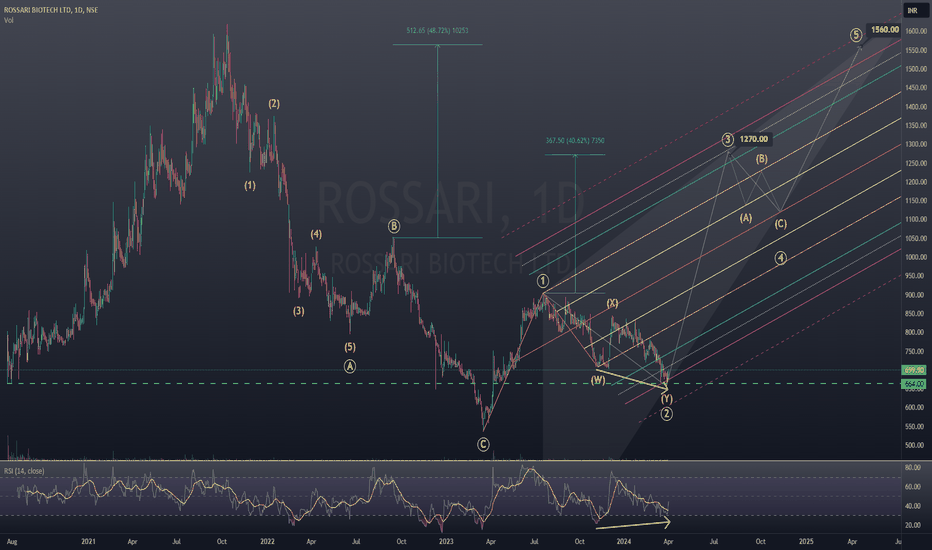Click the 2025 date axis label
This screenshot has height=550, width=932.
coord(806,542)
